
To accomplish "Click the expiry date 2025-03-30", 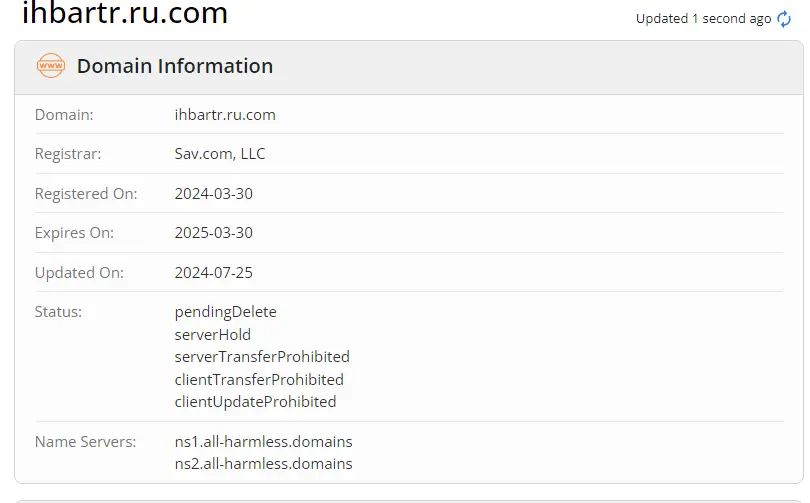I will [213, 233].
